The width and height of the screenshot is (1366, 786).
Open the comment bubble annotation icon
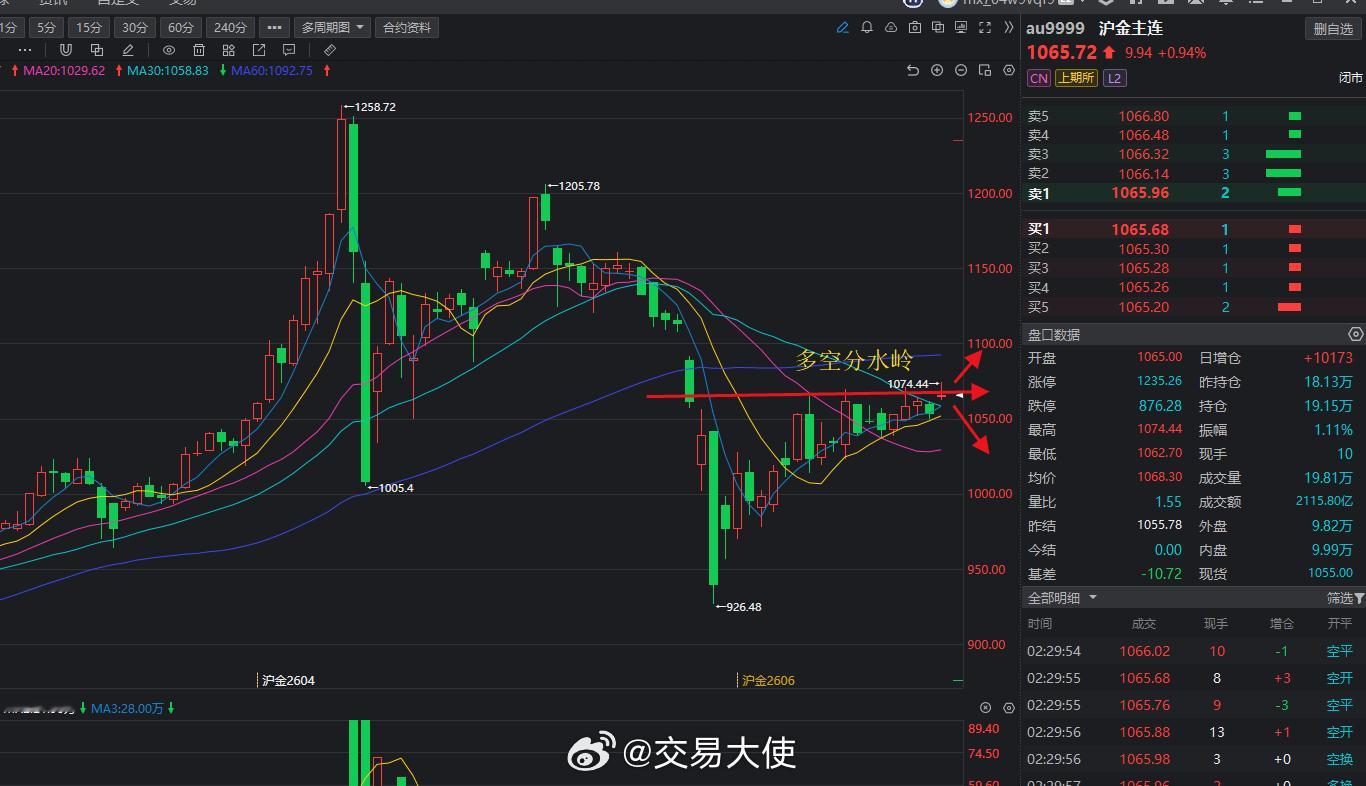pyautogui.click(x=289, y=49)
